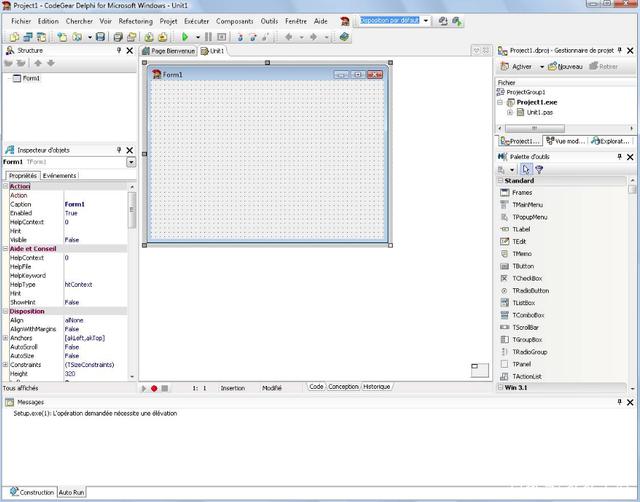Switch to the Historique tab
The height and width of the screenshot is (502, 640).
(x=377, y=386)
